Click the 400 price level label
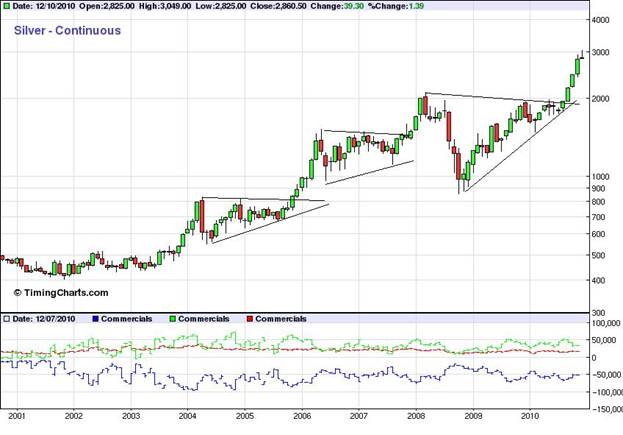Image resolution: width=623 pixels, height=435 pixels. click(x=598, y=280)
